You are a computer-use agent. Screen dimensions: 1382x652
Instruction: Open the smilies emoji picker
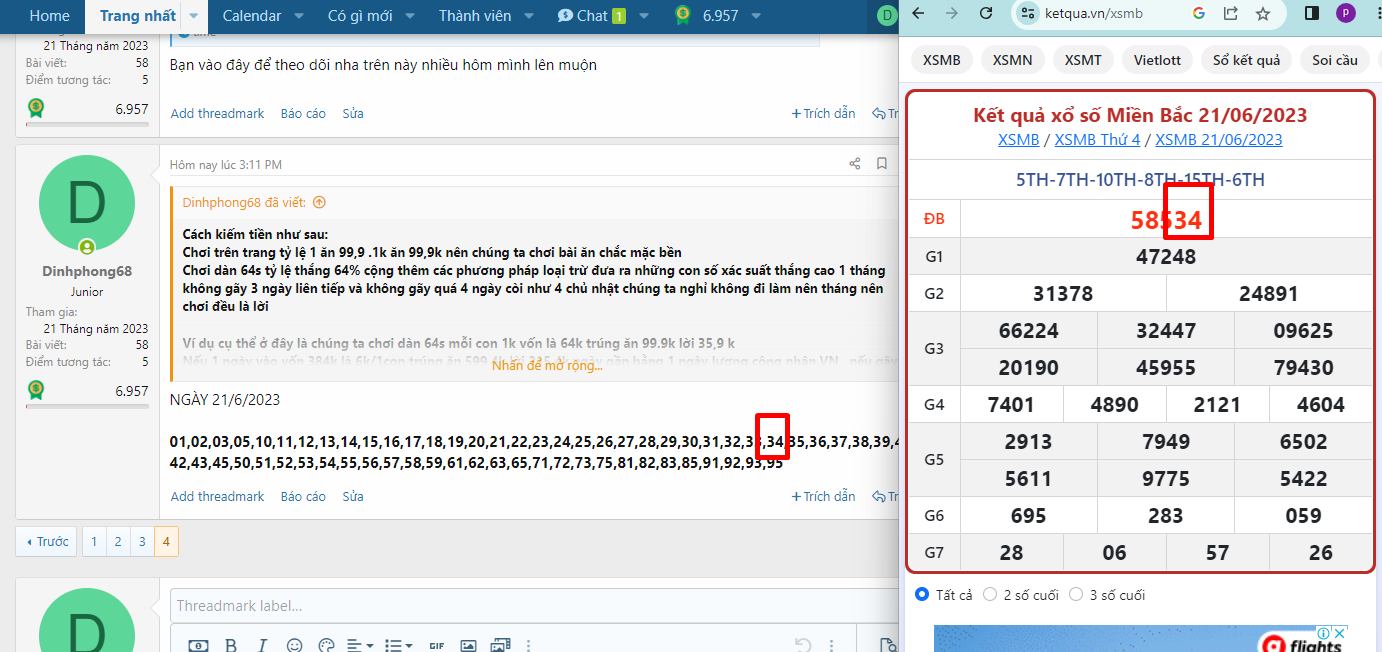(294, 645)
